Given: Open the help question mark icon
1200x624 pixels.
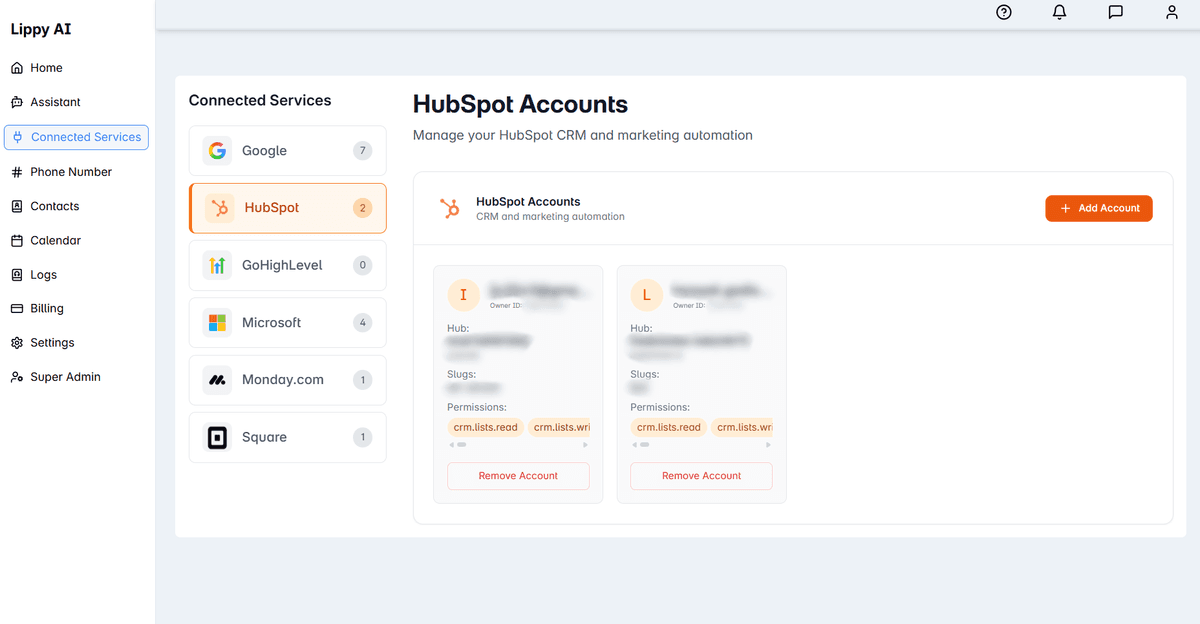Looking at the screenshot, I should [1003, 13].
